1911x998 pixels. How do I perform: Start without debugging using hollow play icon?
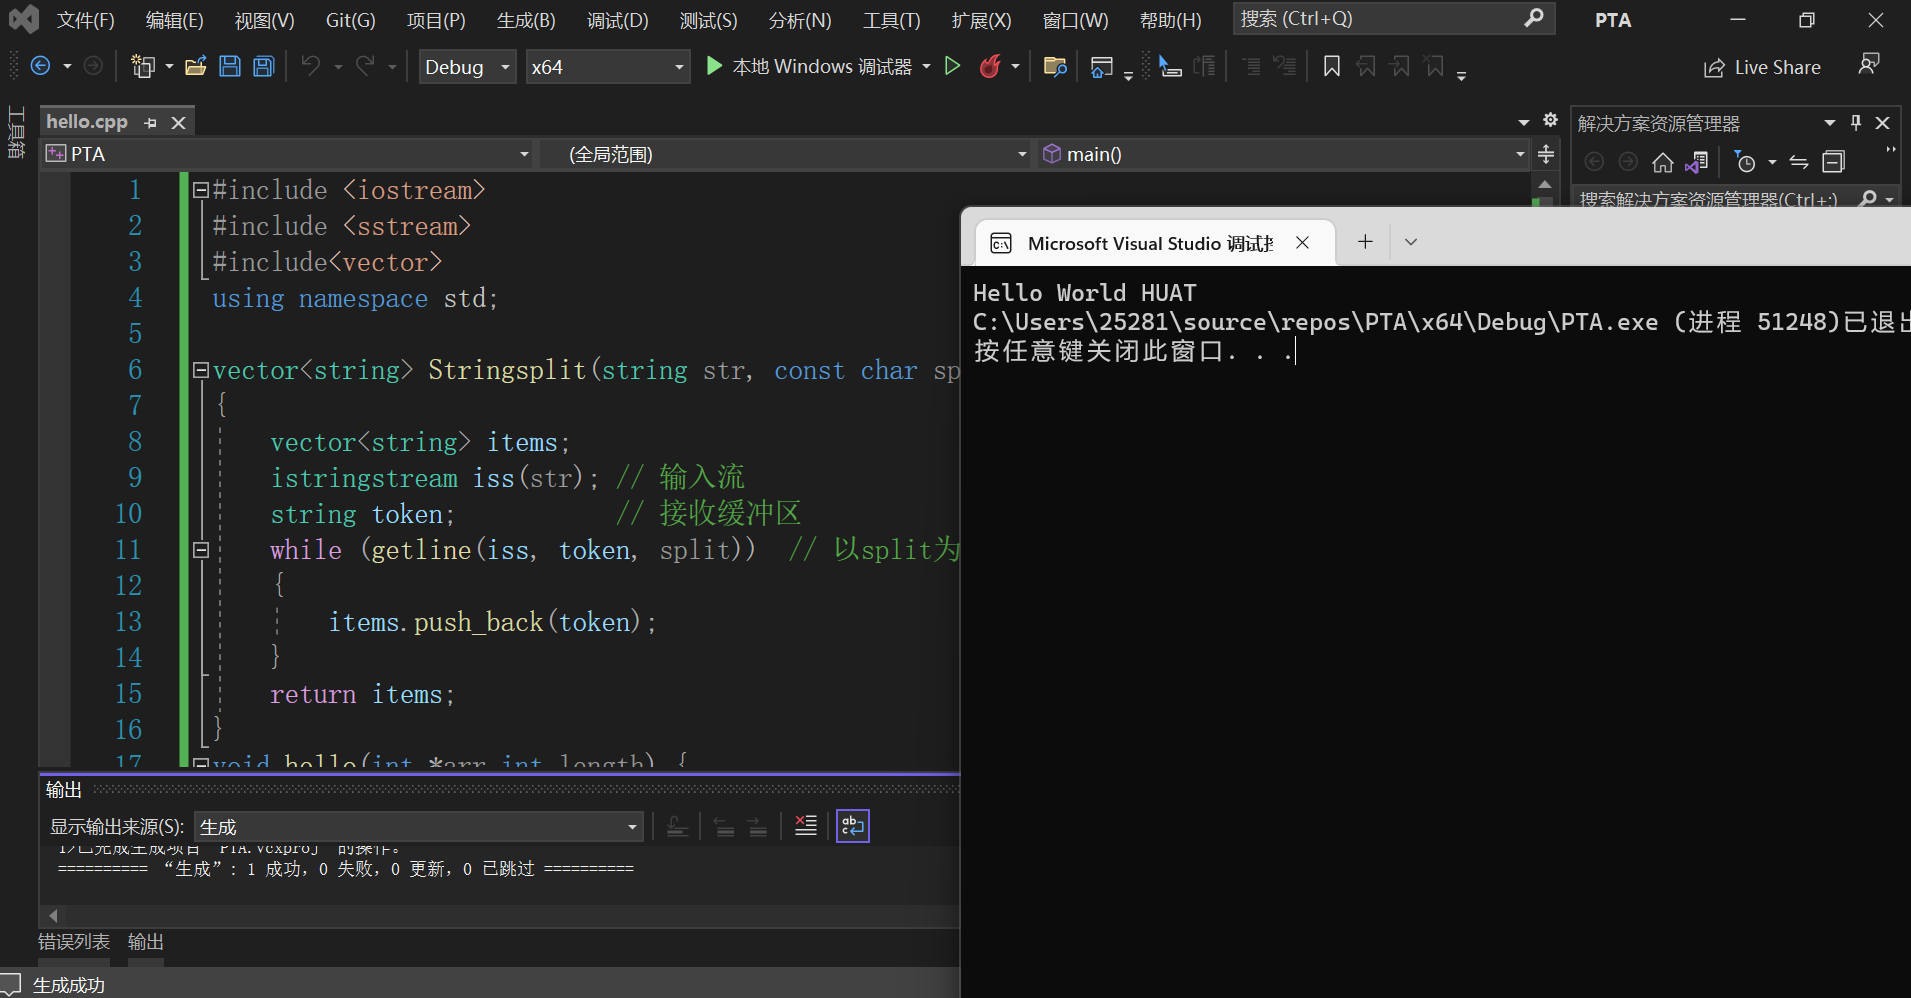(953, 67)
